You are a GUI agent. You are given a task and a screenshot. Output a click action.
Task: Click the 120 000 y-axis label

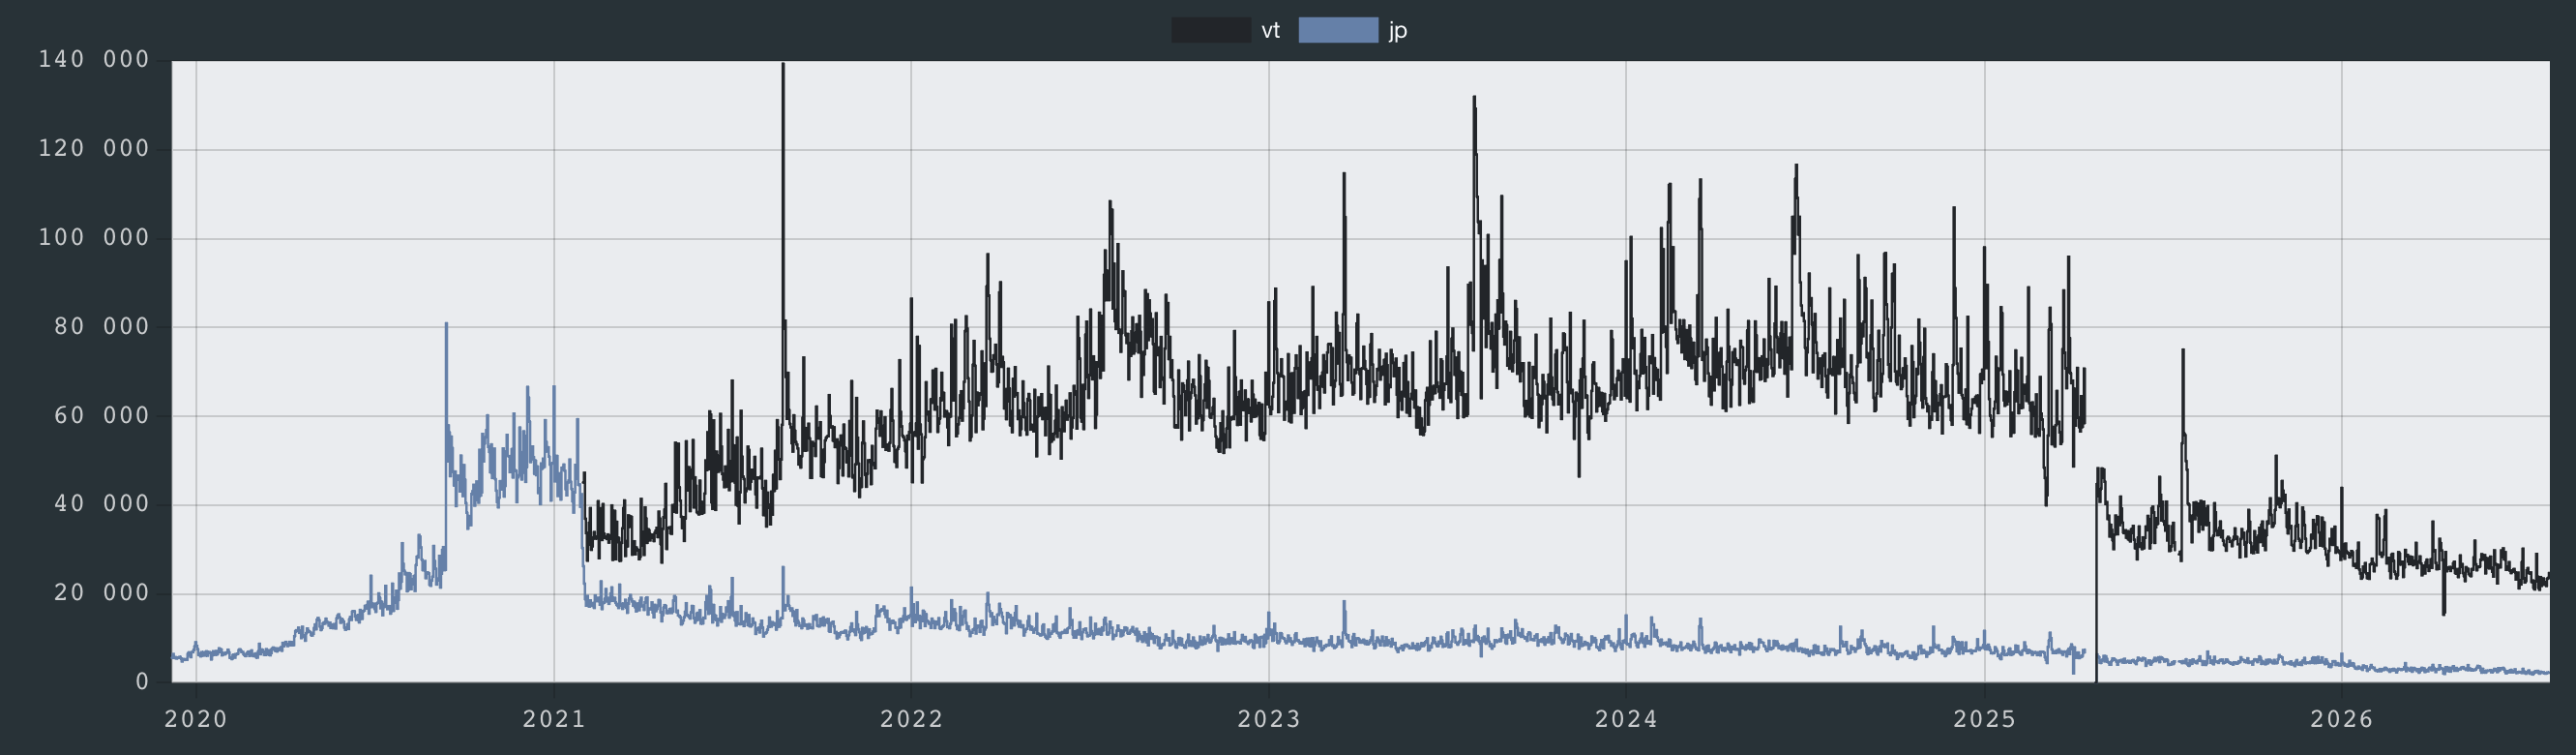pyautogui.click(x=94, y=149)
